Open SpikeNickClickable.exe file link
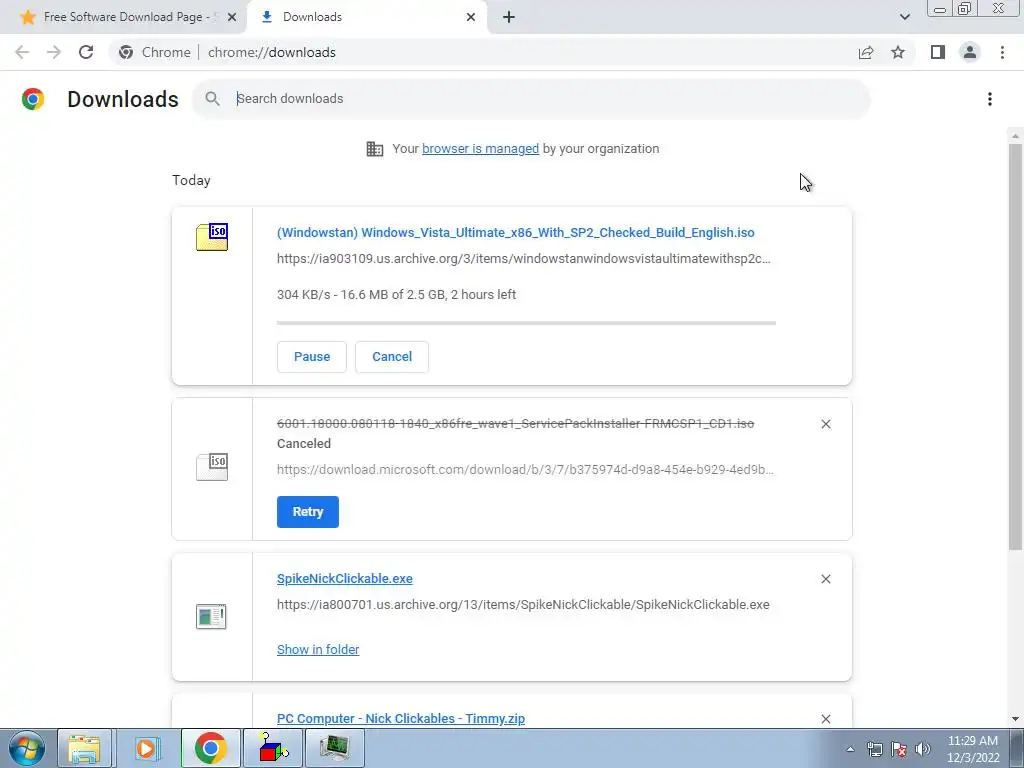The image size is (1024, 768). [344, 579]
